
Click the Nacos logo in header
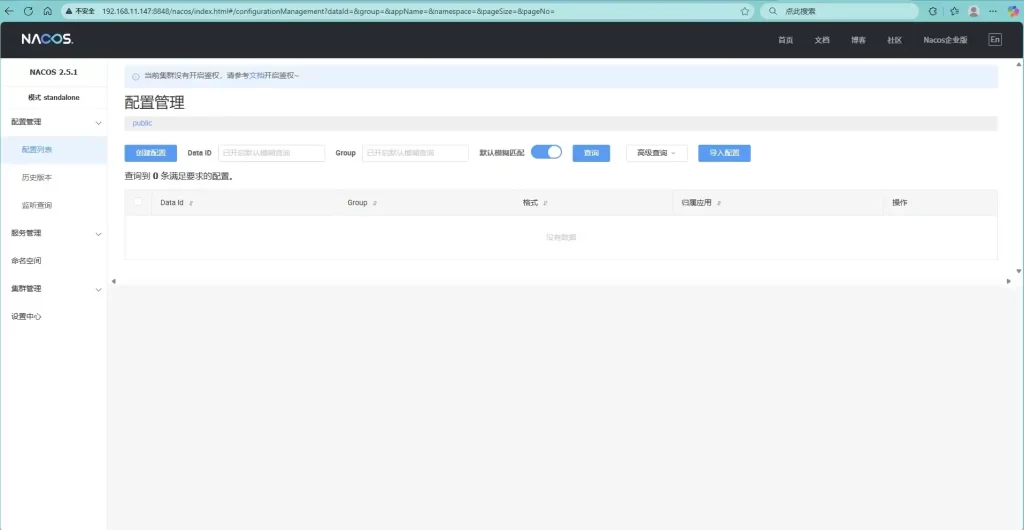tap(47, 39)
